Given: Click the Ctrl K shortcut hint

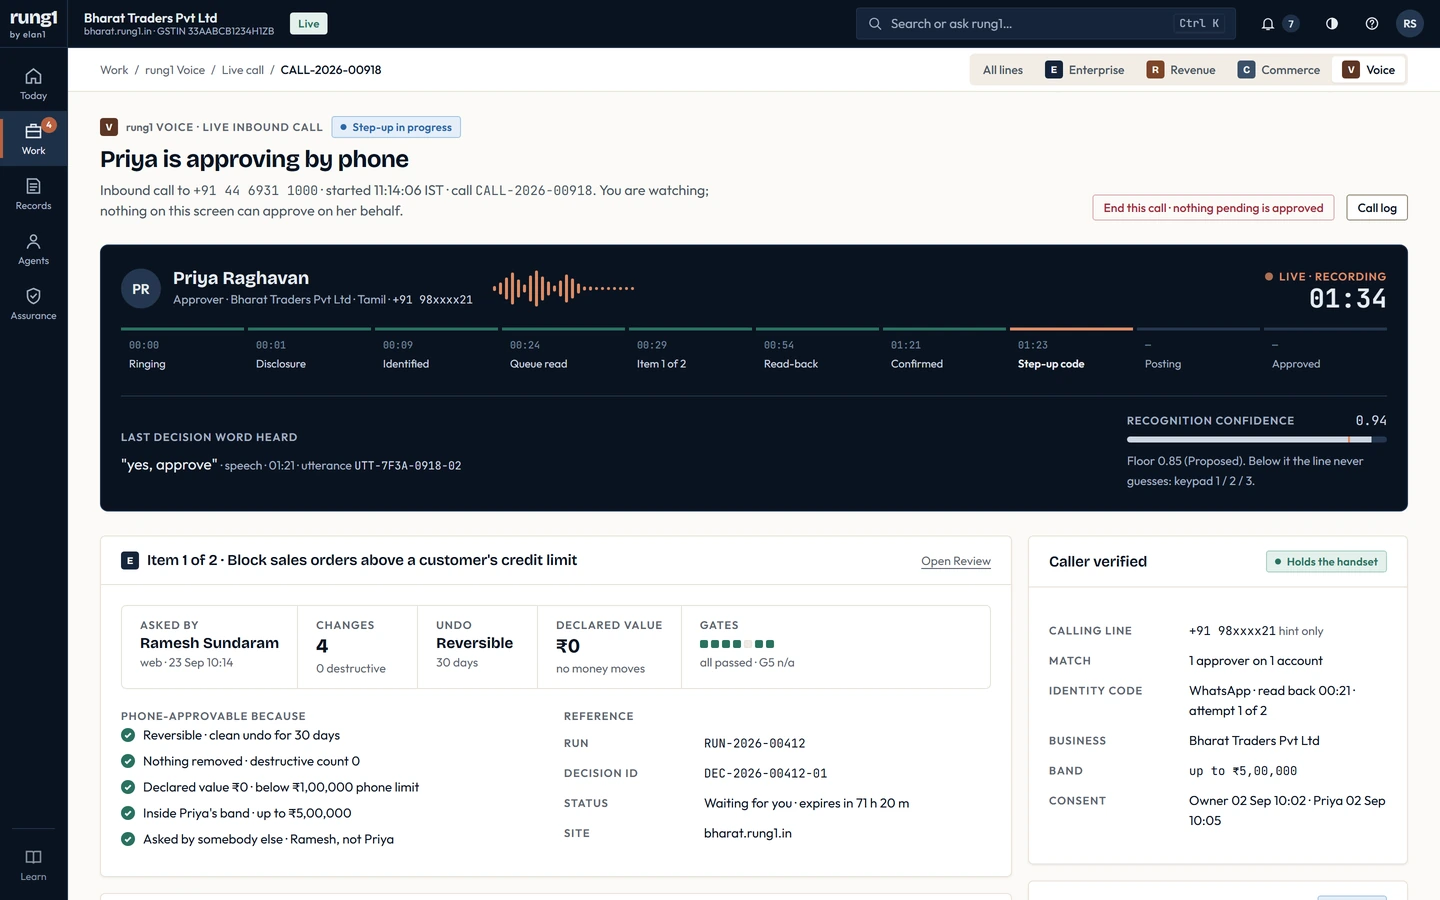Looking at the screenshot, I should point(1199,24).
